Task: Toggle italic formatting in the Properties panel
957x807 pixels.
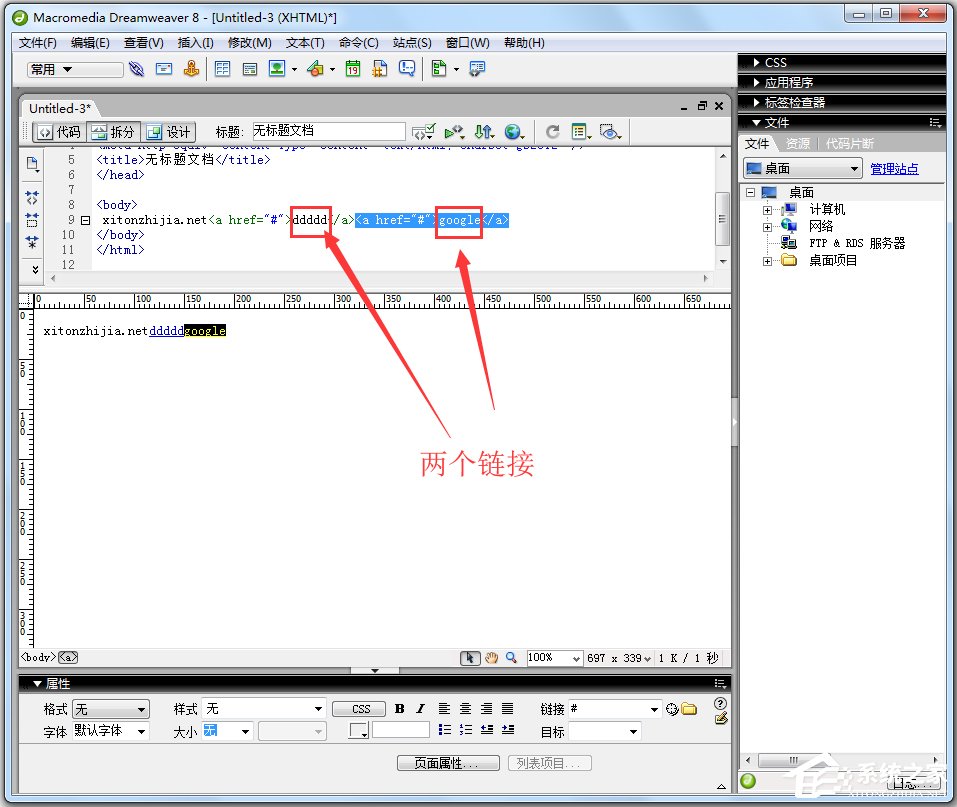Action: click(419, 709)
